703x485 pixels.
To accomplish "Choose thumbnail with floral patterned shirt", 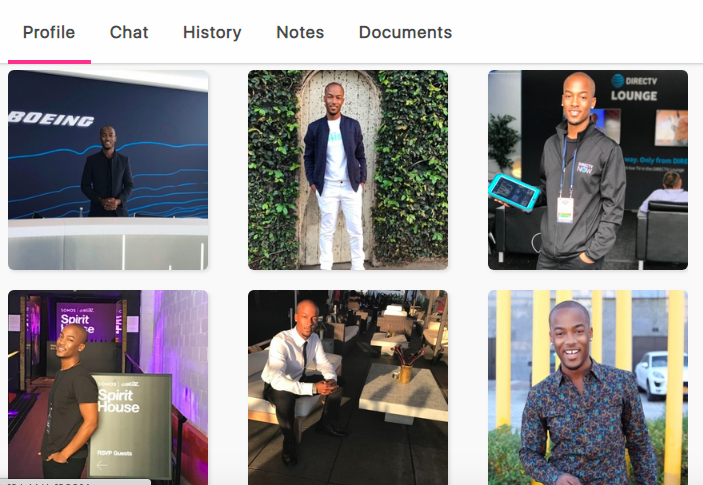I will pyautogui.click(x=588, y=387).
